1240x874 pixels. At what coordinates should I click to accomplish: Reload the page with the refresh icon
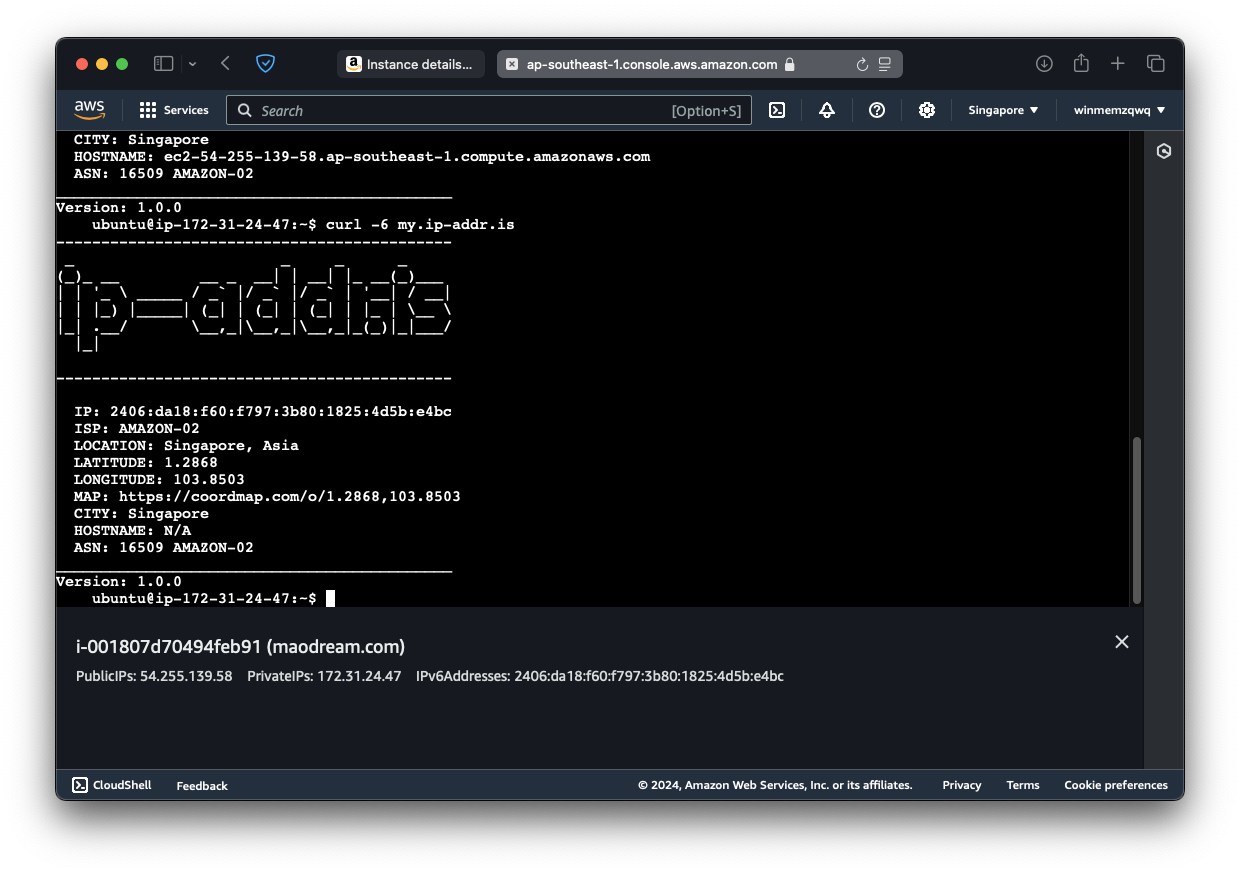pos(862,64)
